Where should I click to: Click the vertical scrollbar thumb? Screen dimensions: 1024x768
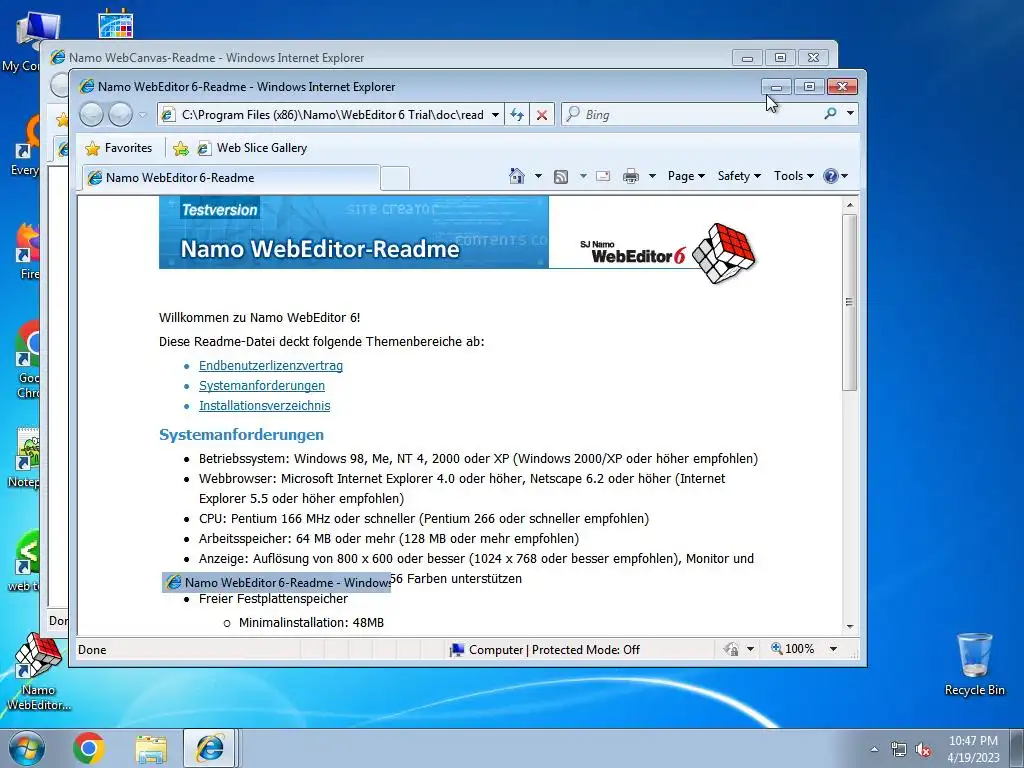pyautogui.click(x=850, y=302)
